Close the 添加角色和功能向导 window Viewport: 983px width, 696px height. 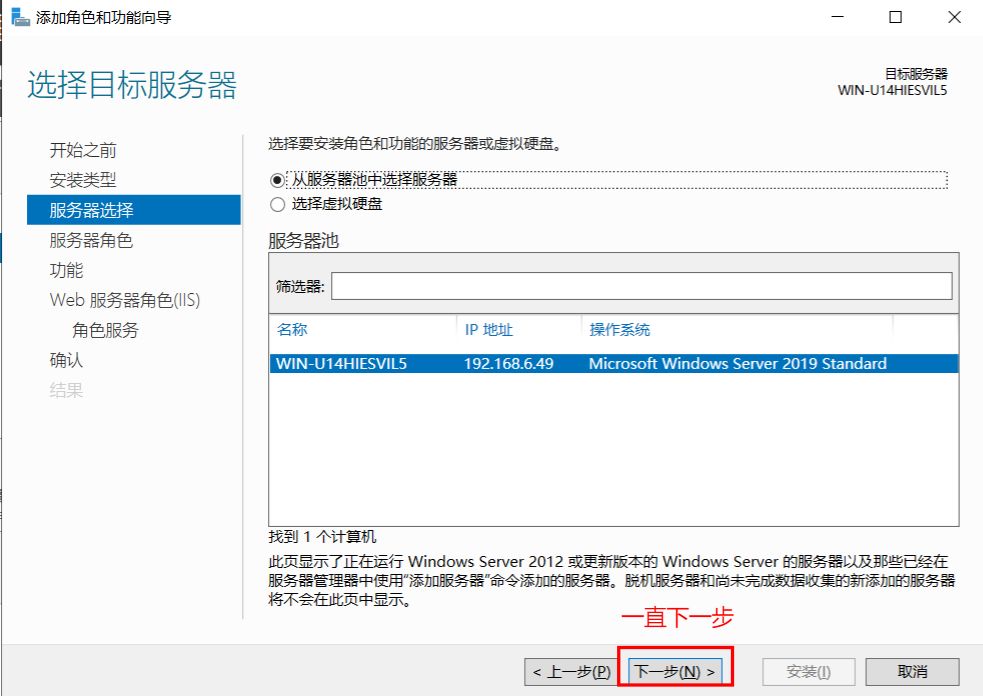(x=954, y=17)
